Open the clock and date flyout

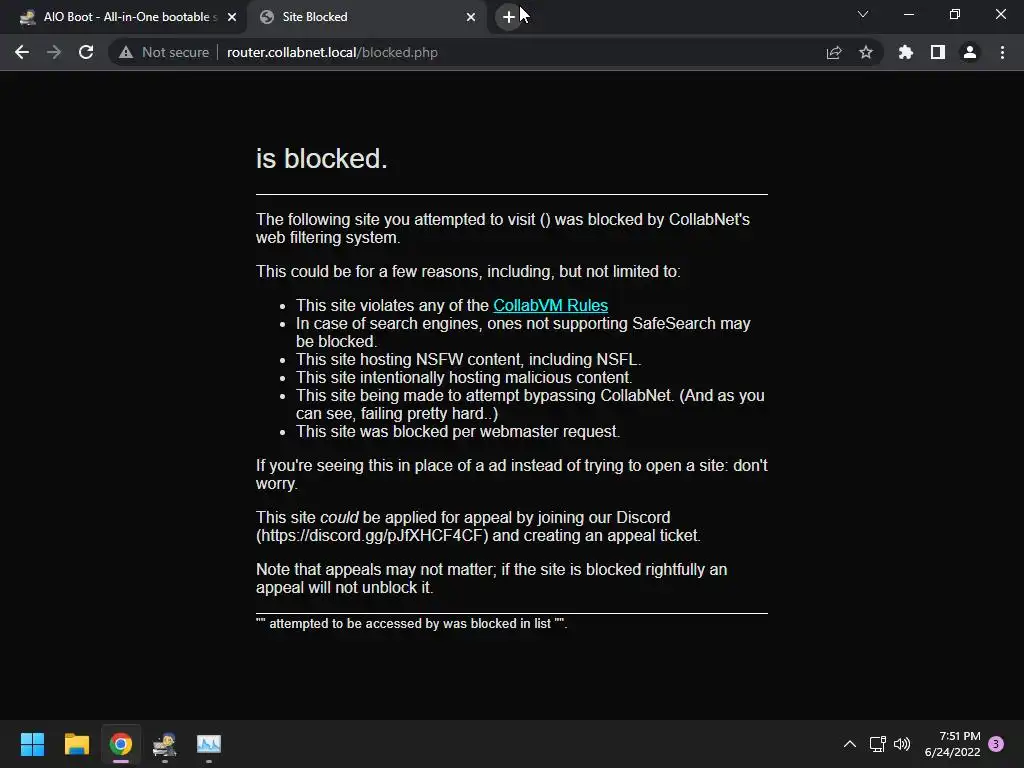pos(952,744)
